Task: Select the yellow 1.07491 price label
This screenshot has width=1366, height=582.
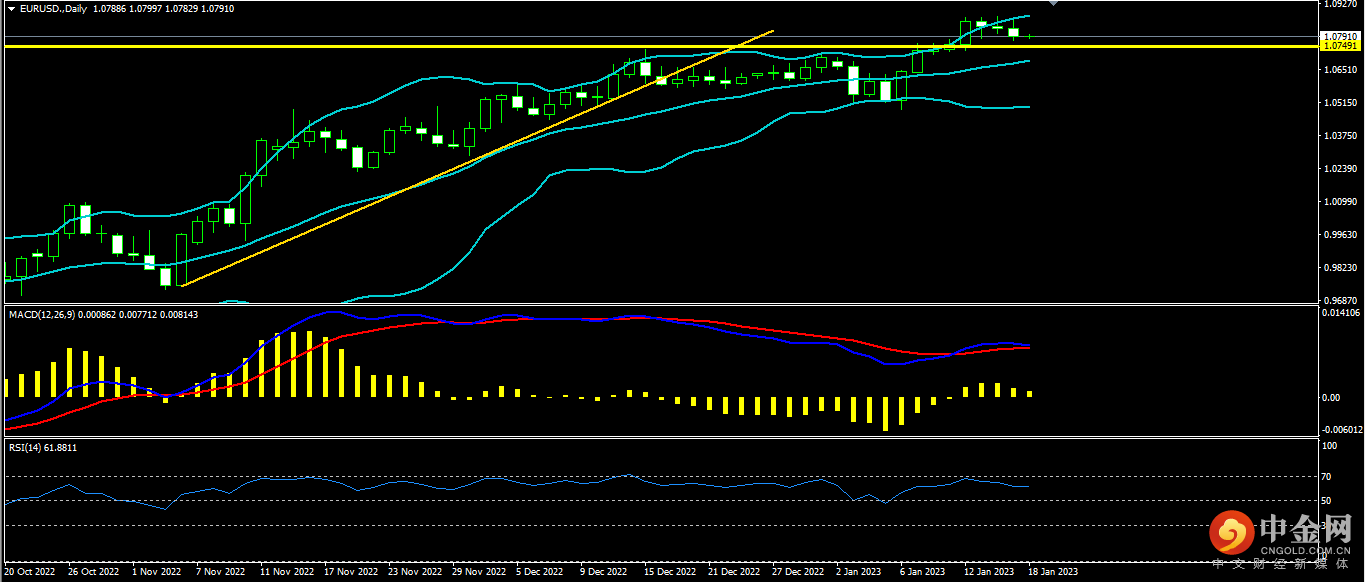Action: [1340, 46]
